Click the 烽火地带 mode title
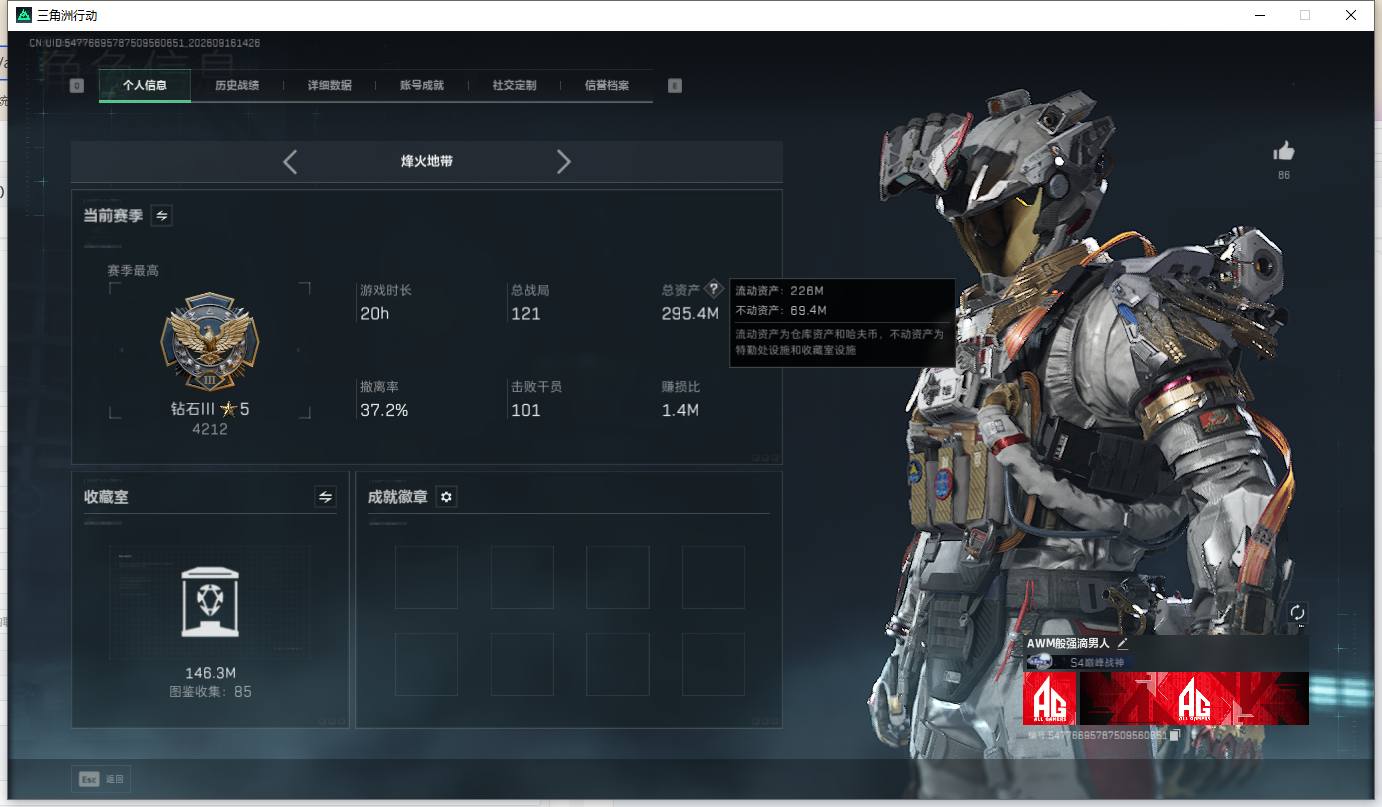The width and height of the screenshot is (1382, 807). [427, 161]
